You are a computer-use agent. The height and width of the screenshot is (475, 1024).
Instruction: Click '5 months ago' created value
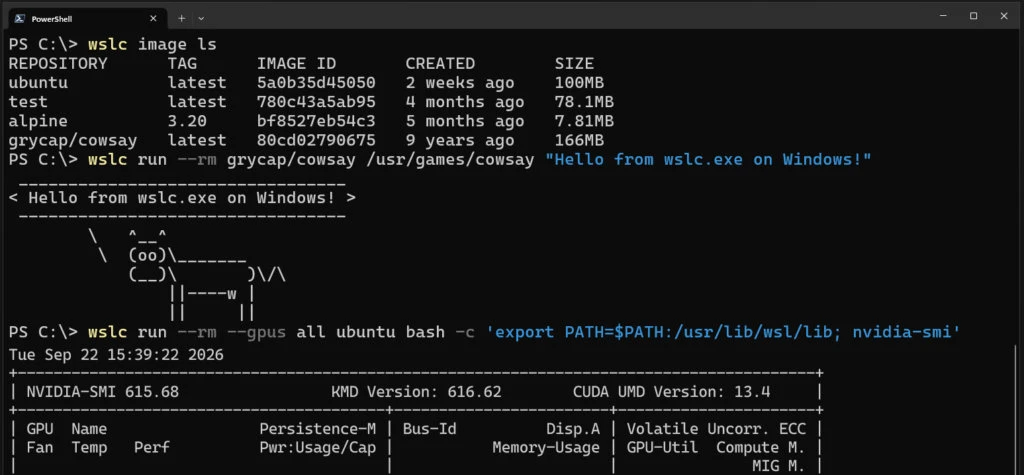[465, 122]
